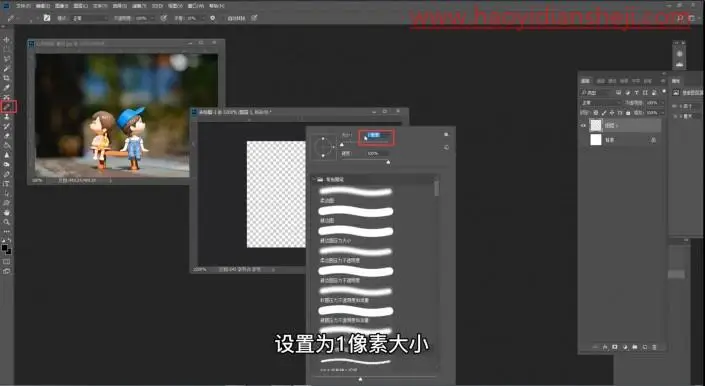This screenshot has height=386, width=705.
Task: Open the Edit Toolbar ellipsis button
Action: 6,231
